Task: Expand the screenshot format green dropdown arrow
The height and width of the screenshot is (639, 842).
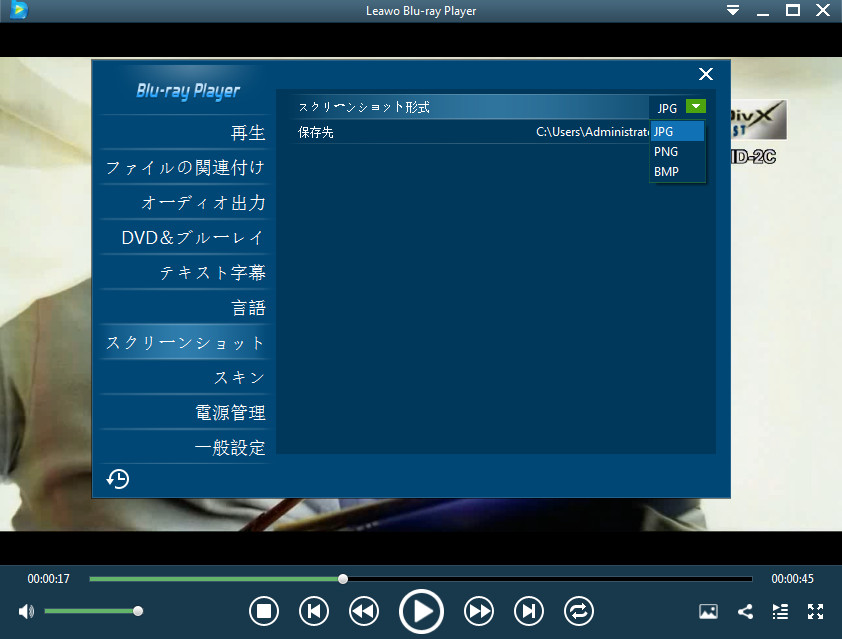Action: point(695,106)
